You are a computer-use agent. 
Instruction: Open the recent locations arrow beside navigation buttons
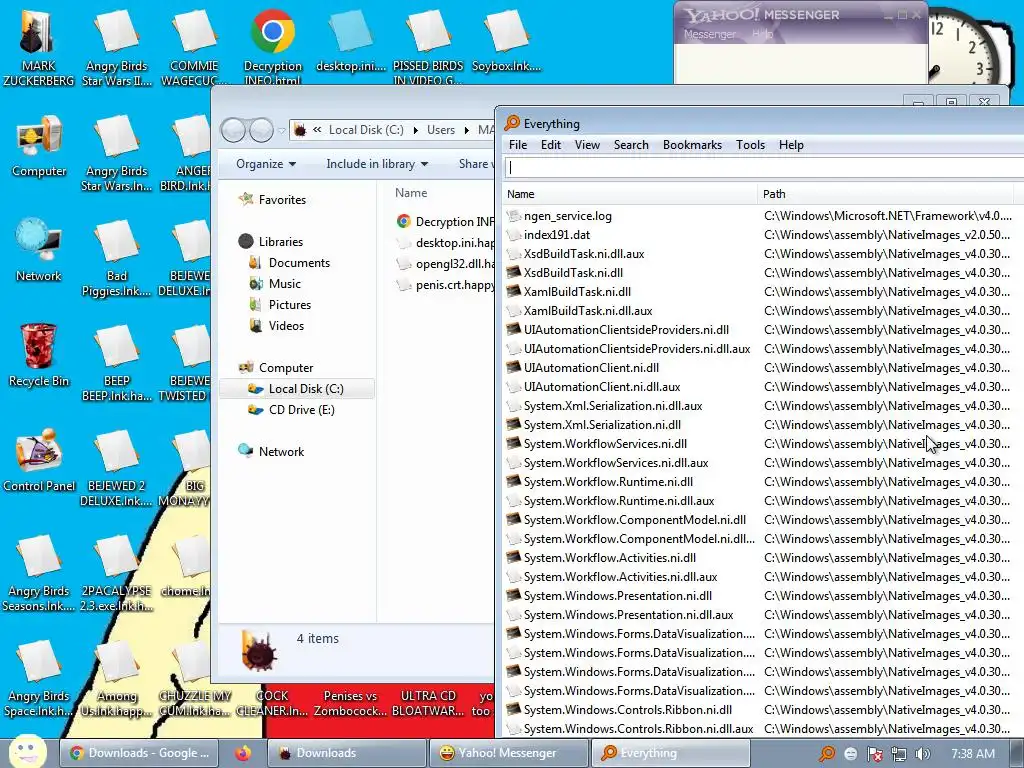coord(281,131)
